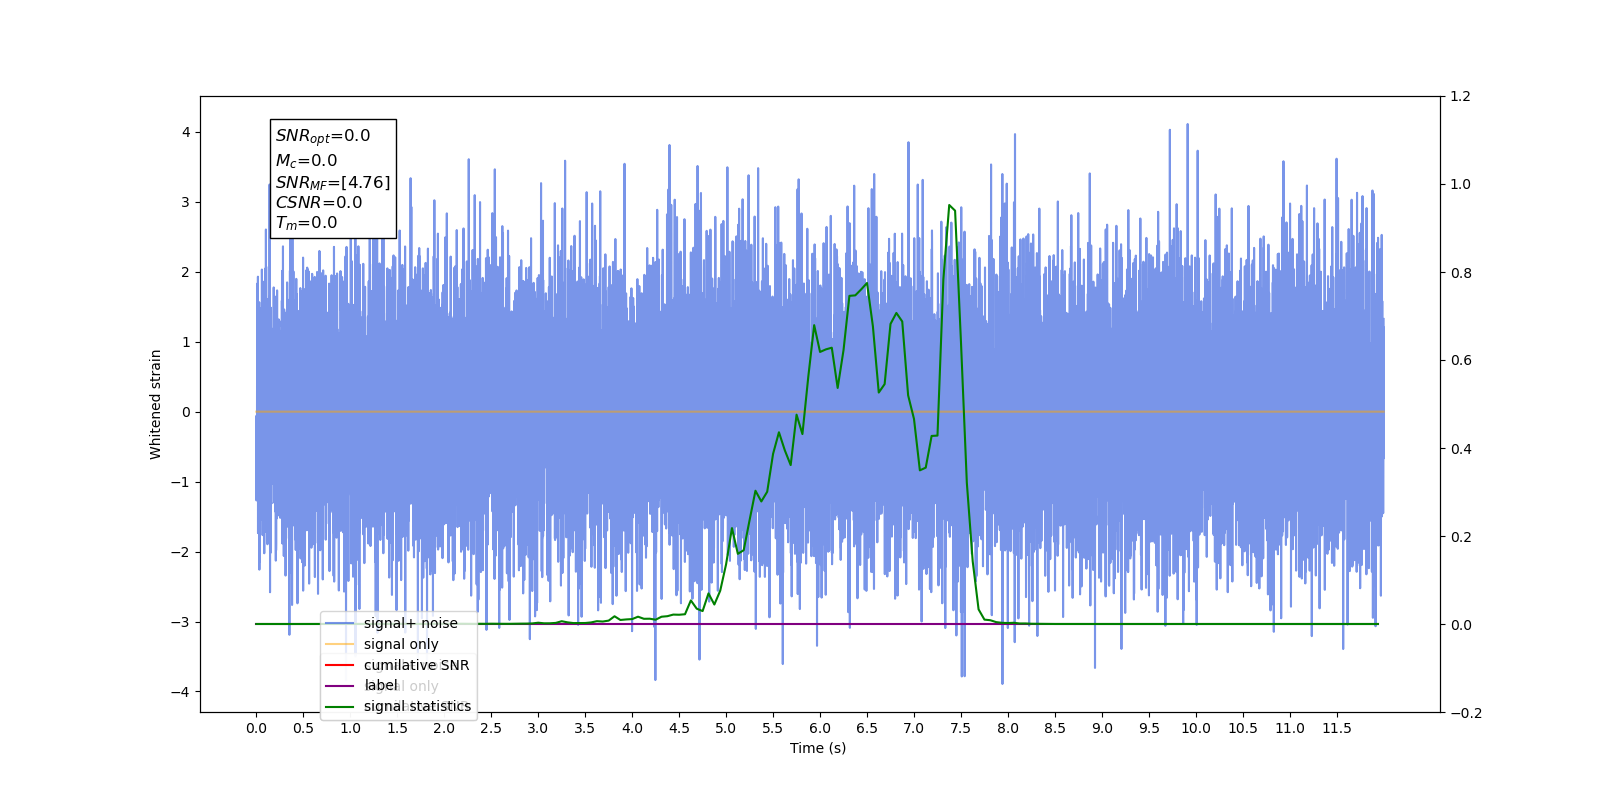
Task: Click the right y-axis tick label 0.6
Action: click(x=1461, y=361)
